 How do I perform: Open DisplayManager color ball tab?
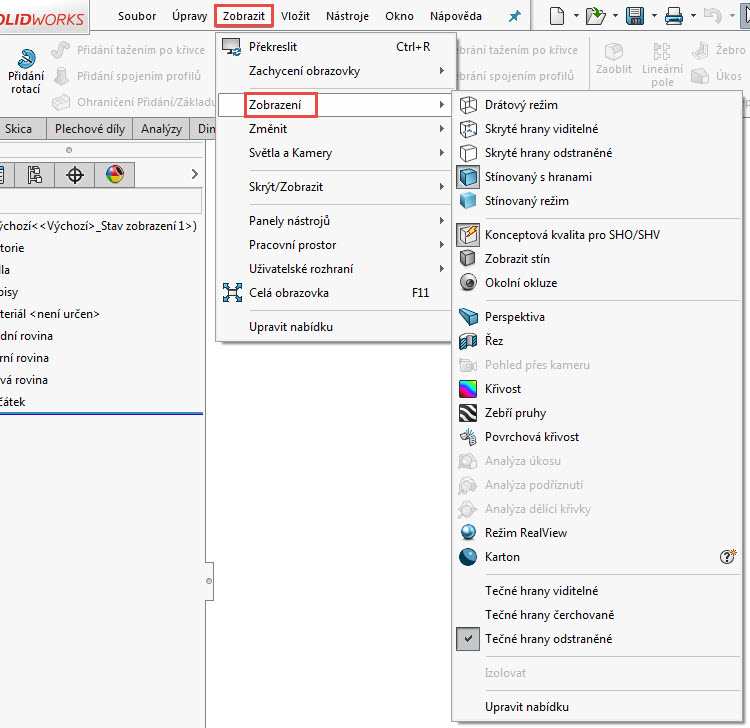pyautogui.click(x=115, y=175)
